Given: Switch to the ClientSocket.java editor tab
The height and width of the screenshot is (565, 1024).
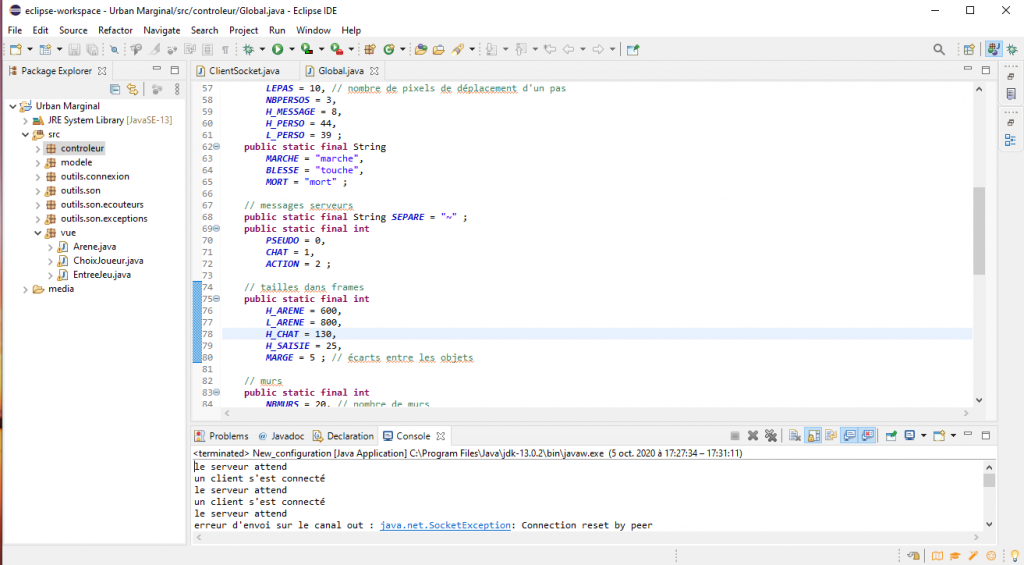Looking at the screenshot, I should 243,71.
